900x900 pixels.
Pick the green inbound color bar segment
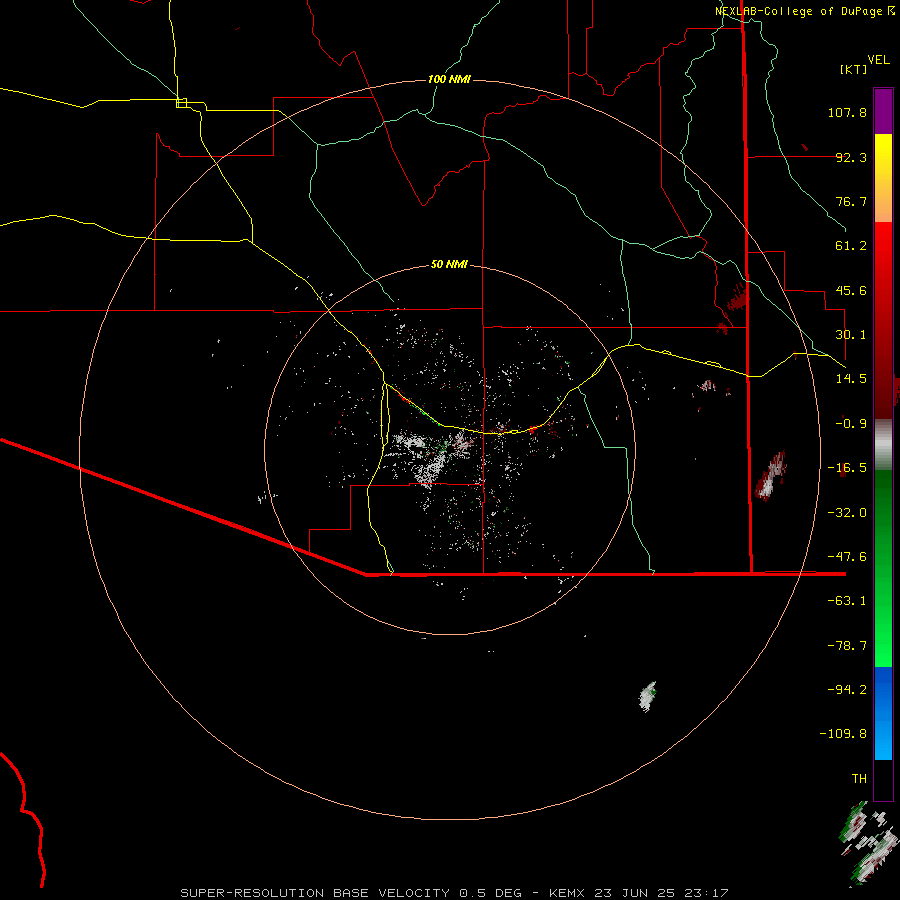[x=883, y=568]
